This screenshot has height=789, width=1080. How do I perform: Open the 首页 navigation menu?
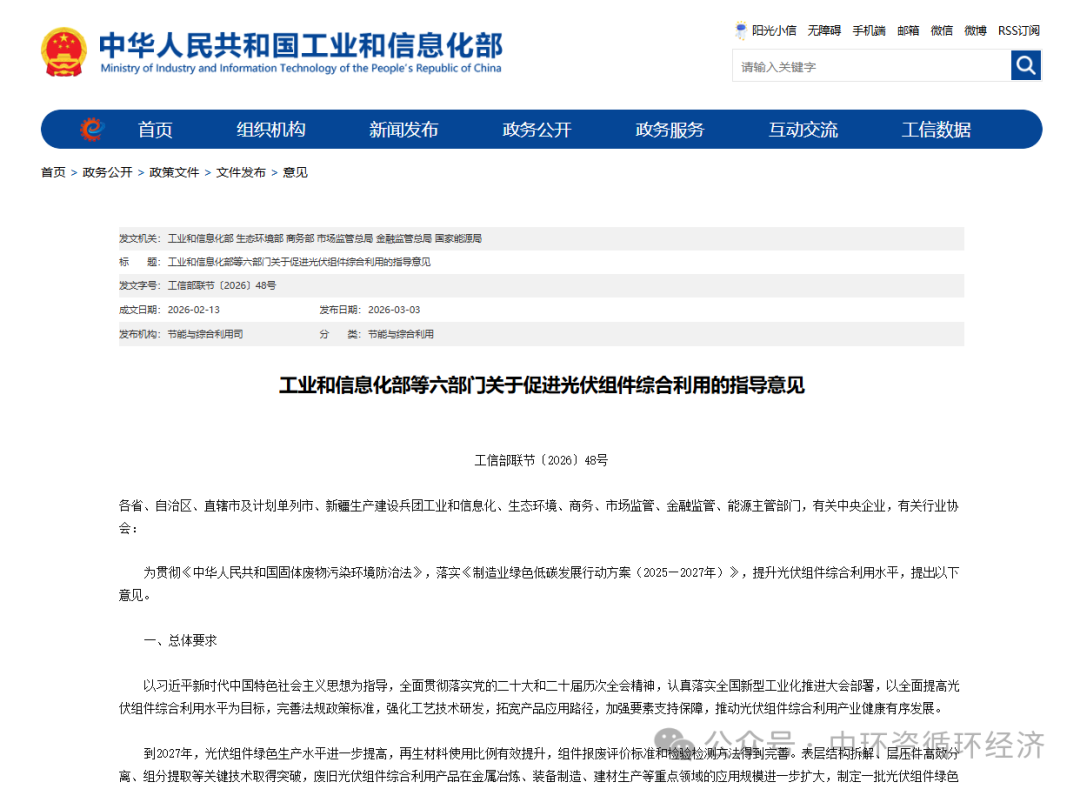click(x=154, y=129)
